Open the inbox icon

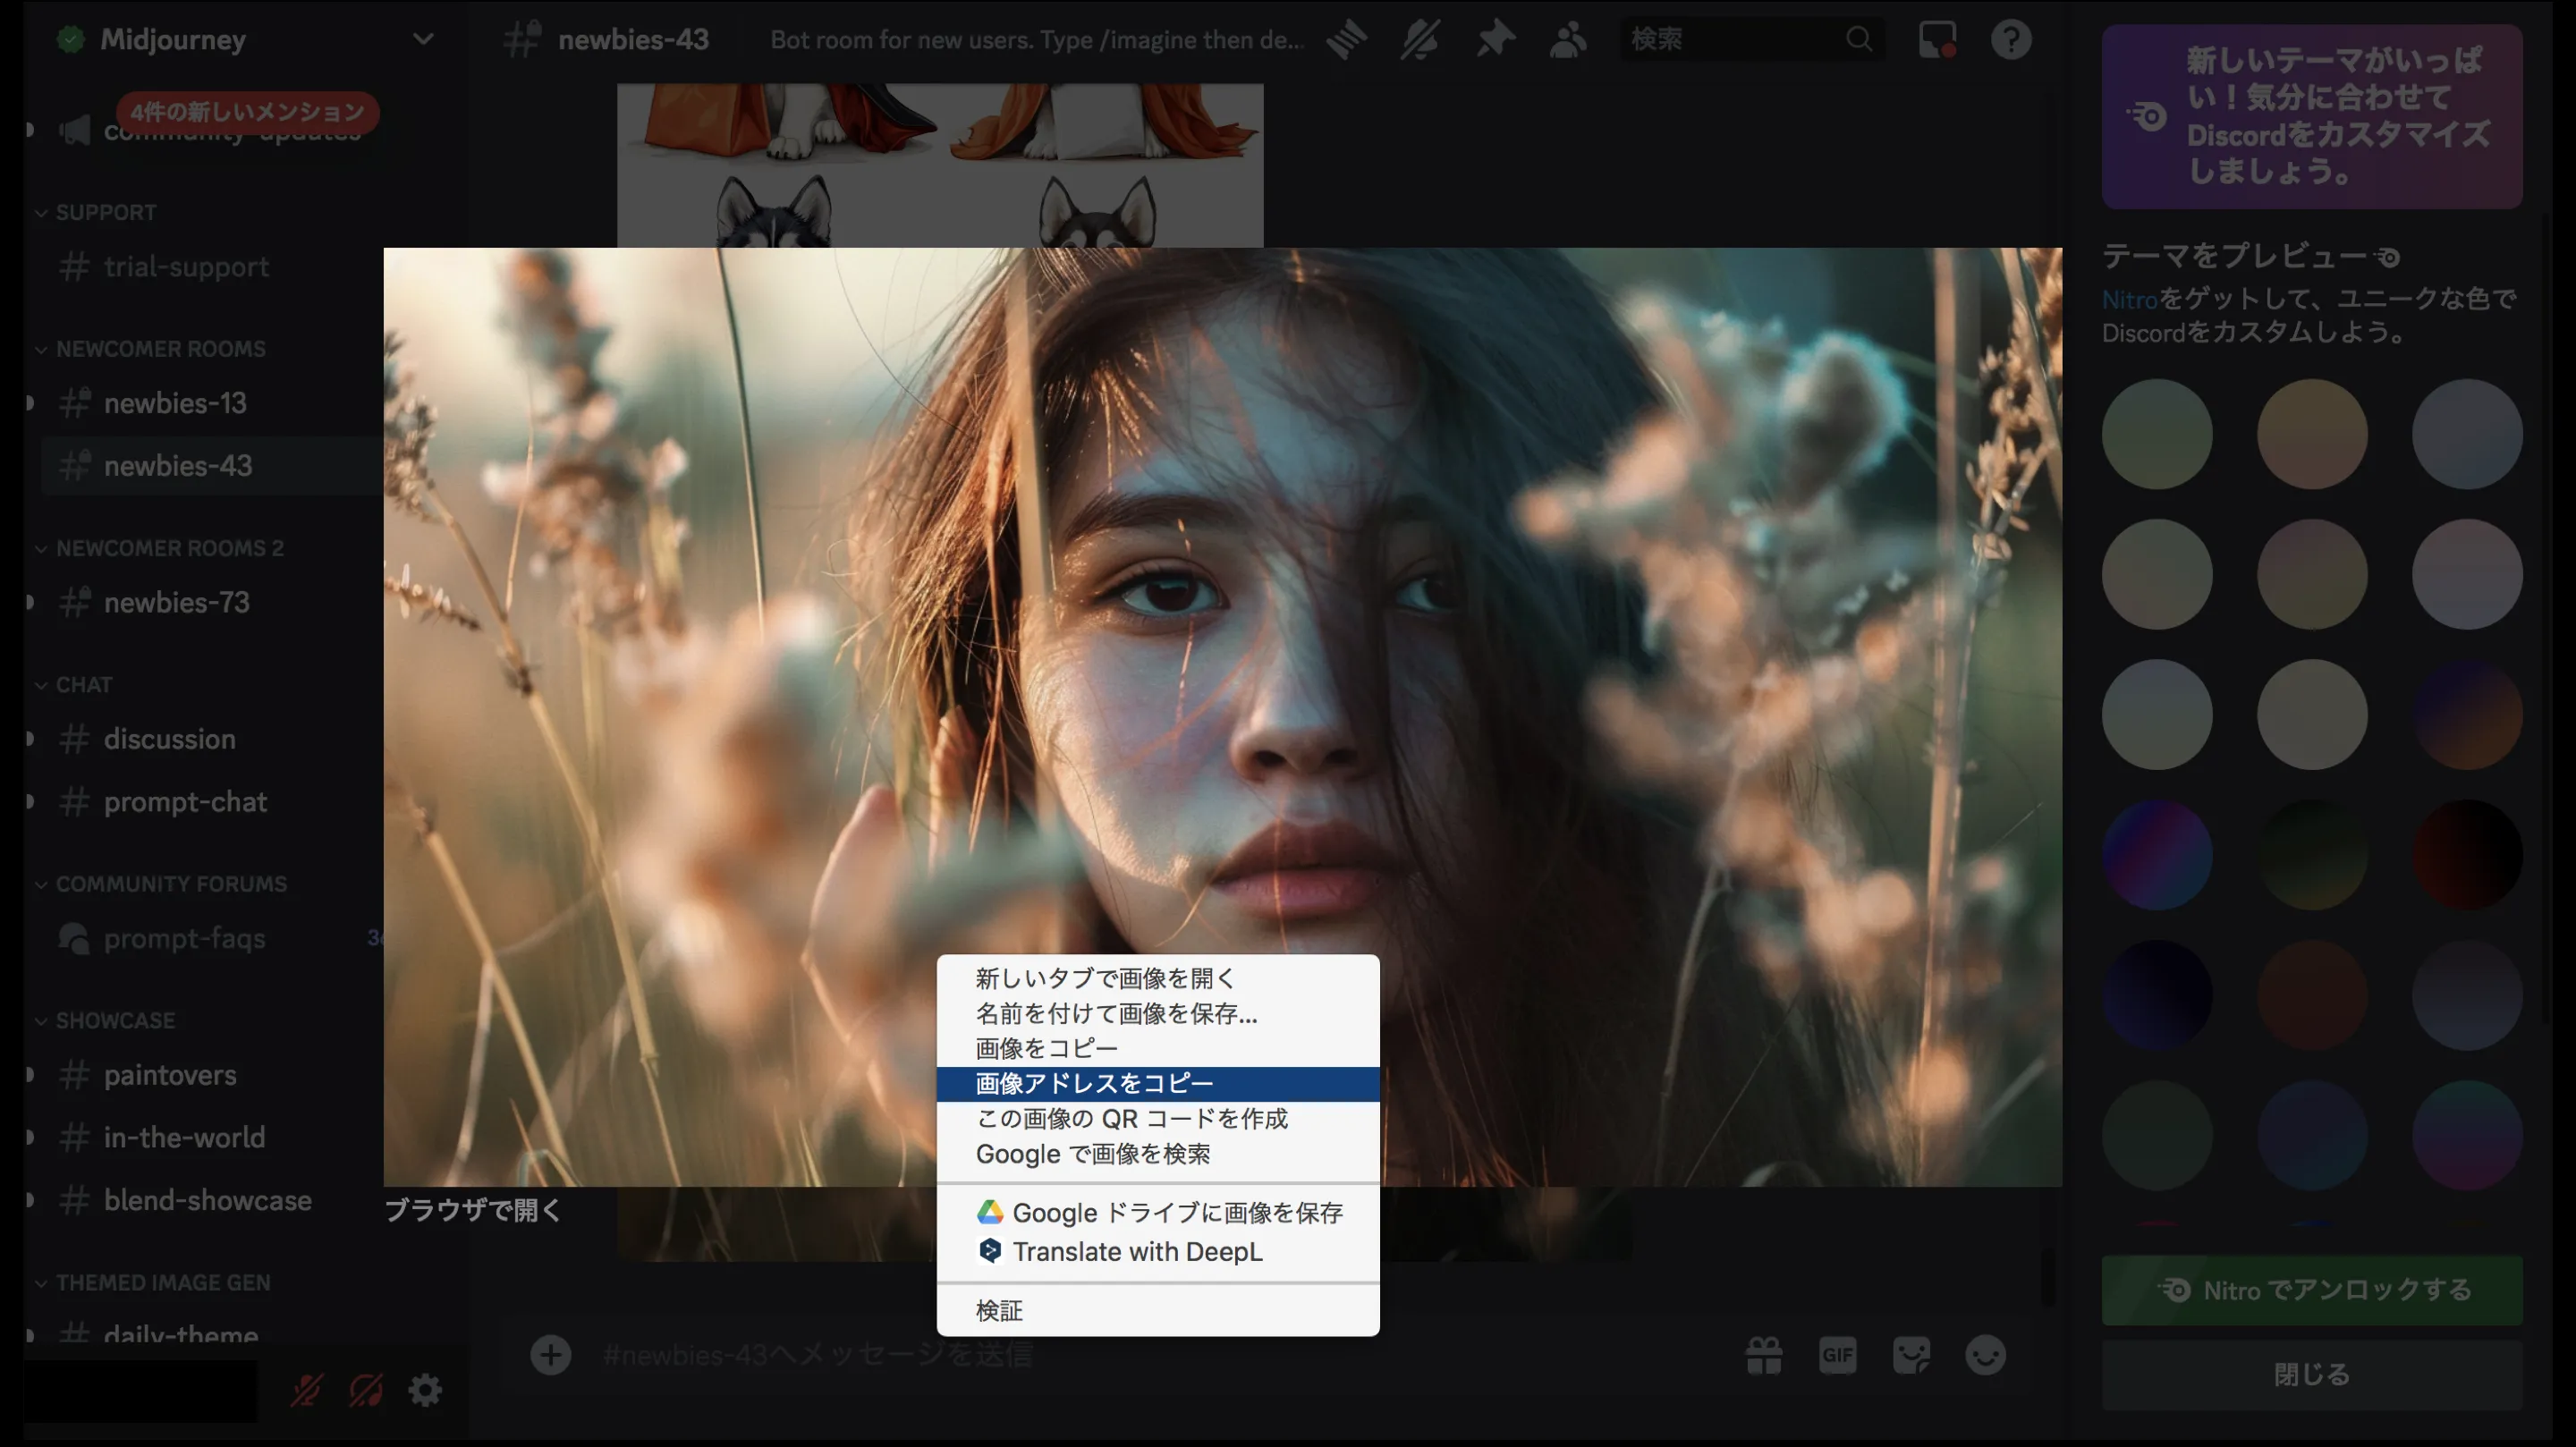point(1937,40)
